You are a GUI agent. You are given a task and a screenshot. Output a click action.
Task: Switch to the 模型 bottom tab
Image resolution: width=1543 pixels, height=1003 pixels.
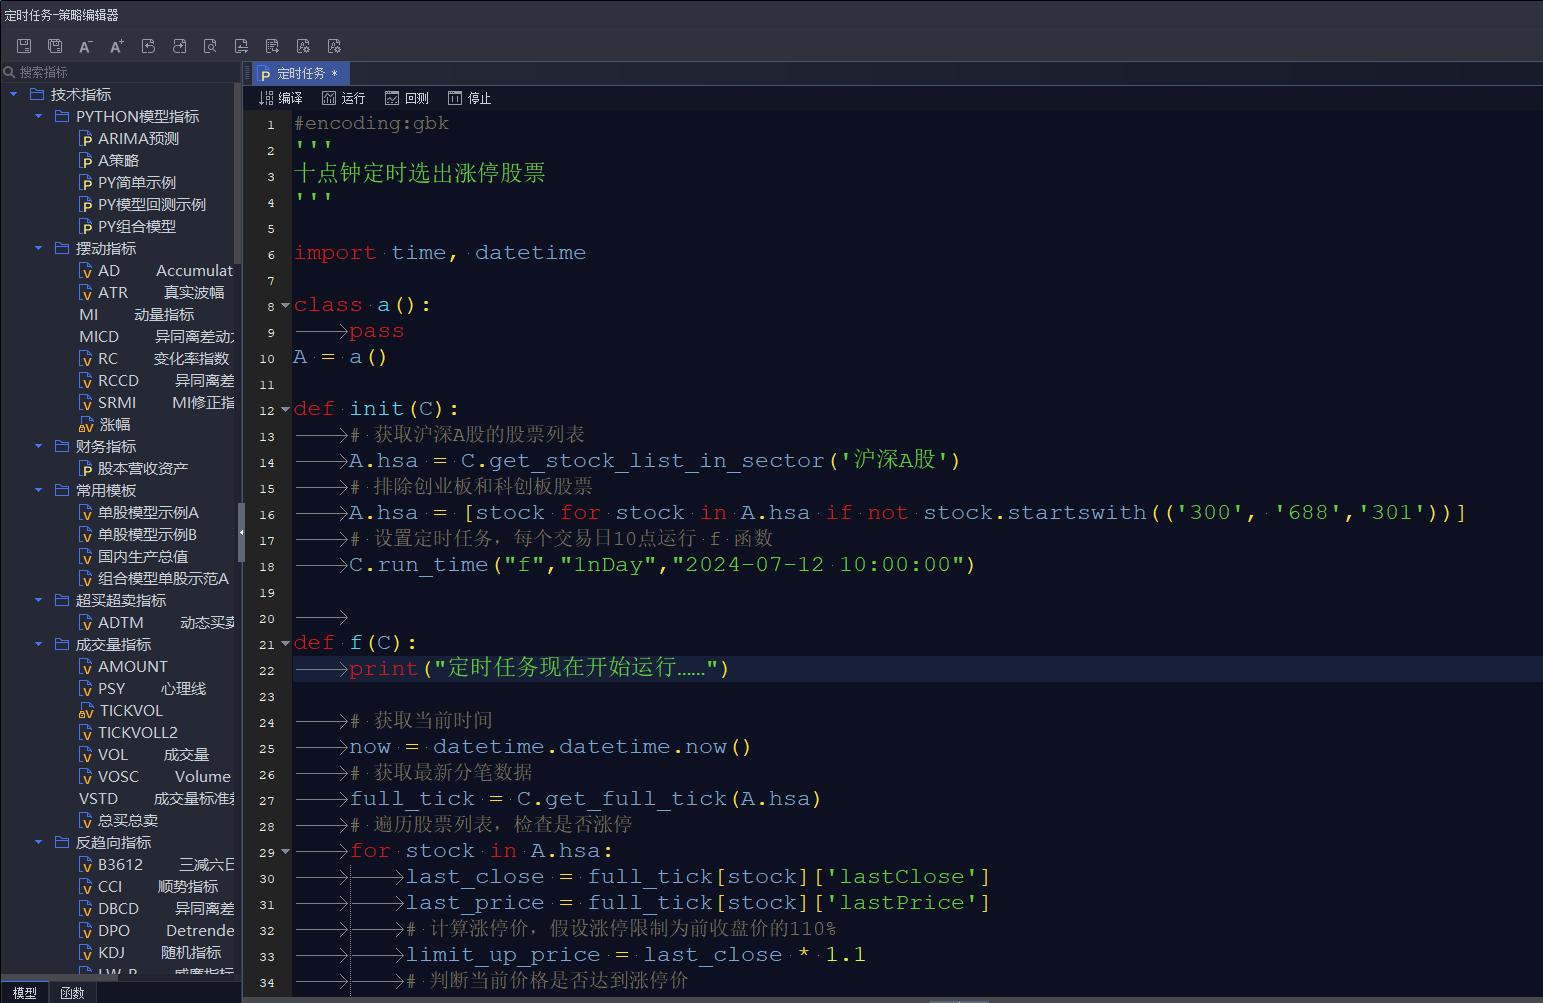pyautogui.click(x=24, y=993)
